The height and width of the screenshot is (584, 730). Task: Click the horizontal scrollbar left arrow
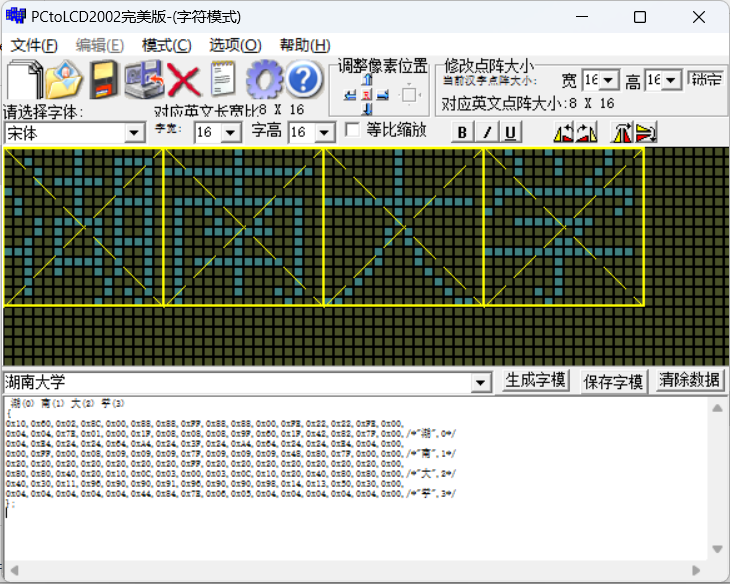point(14,570)
